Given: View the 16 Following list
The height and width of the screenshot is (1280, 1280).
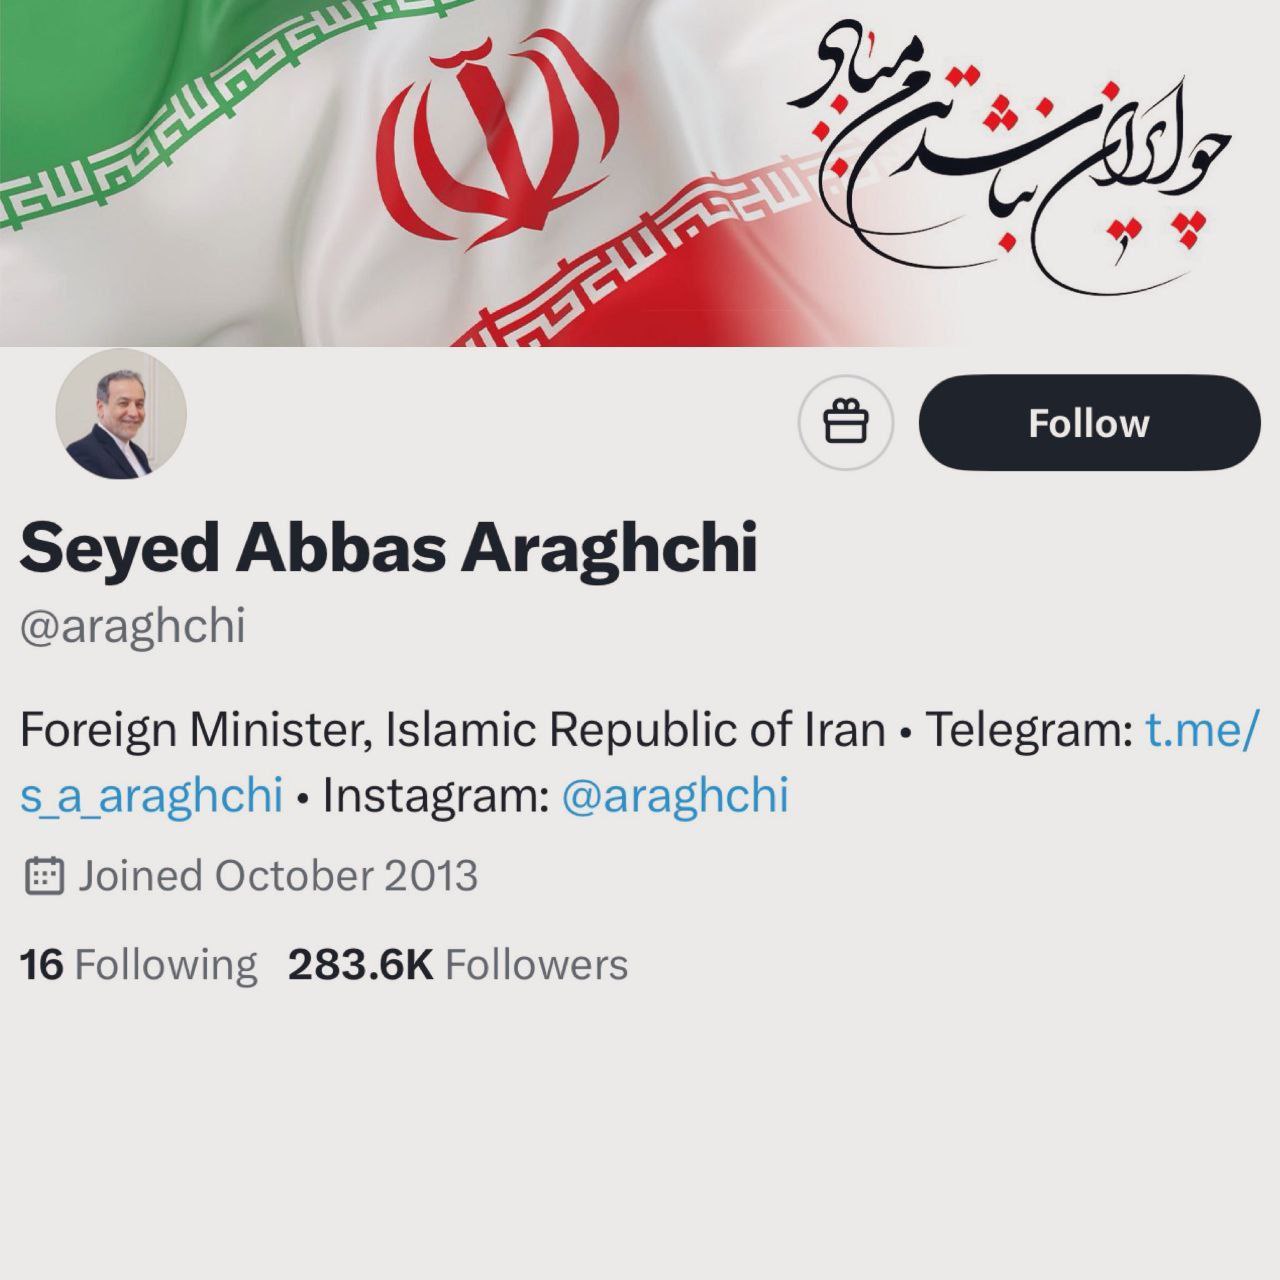Looking at the screenshot, I should (139, 965).
